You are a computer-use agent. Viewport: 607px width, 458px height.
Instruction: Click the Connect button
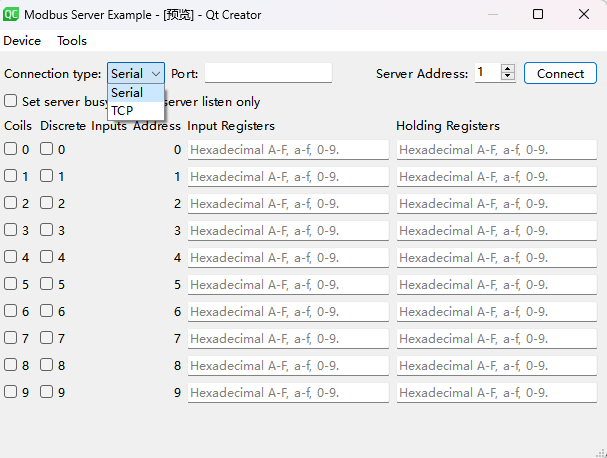(x=560, y=73)
